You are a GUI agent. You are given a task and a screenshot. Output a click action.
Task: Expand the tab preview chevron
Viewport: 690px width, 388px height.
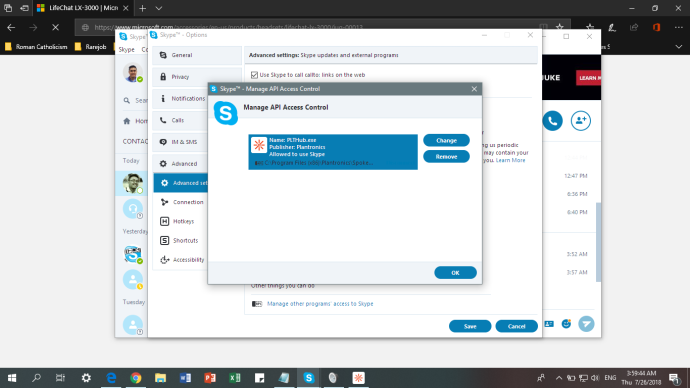(159, 8)
